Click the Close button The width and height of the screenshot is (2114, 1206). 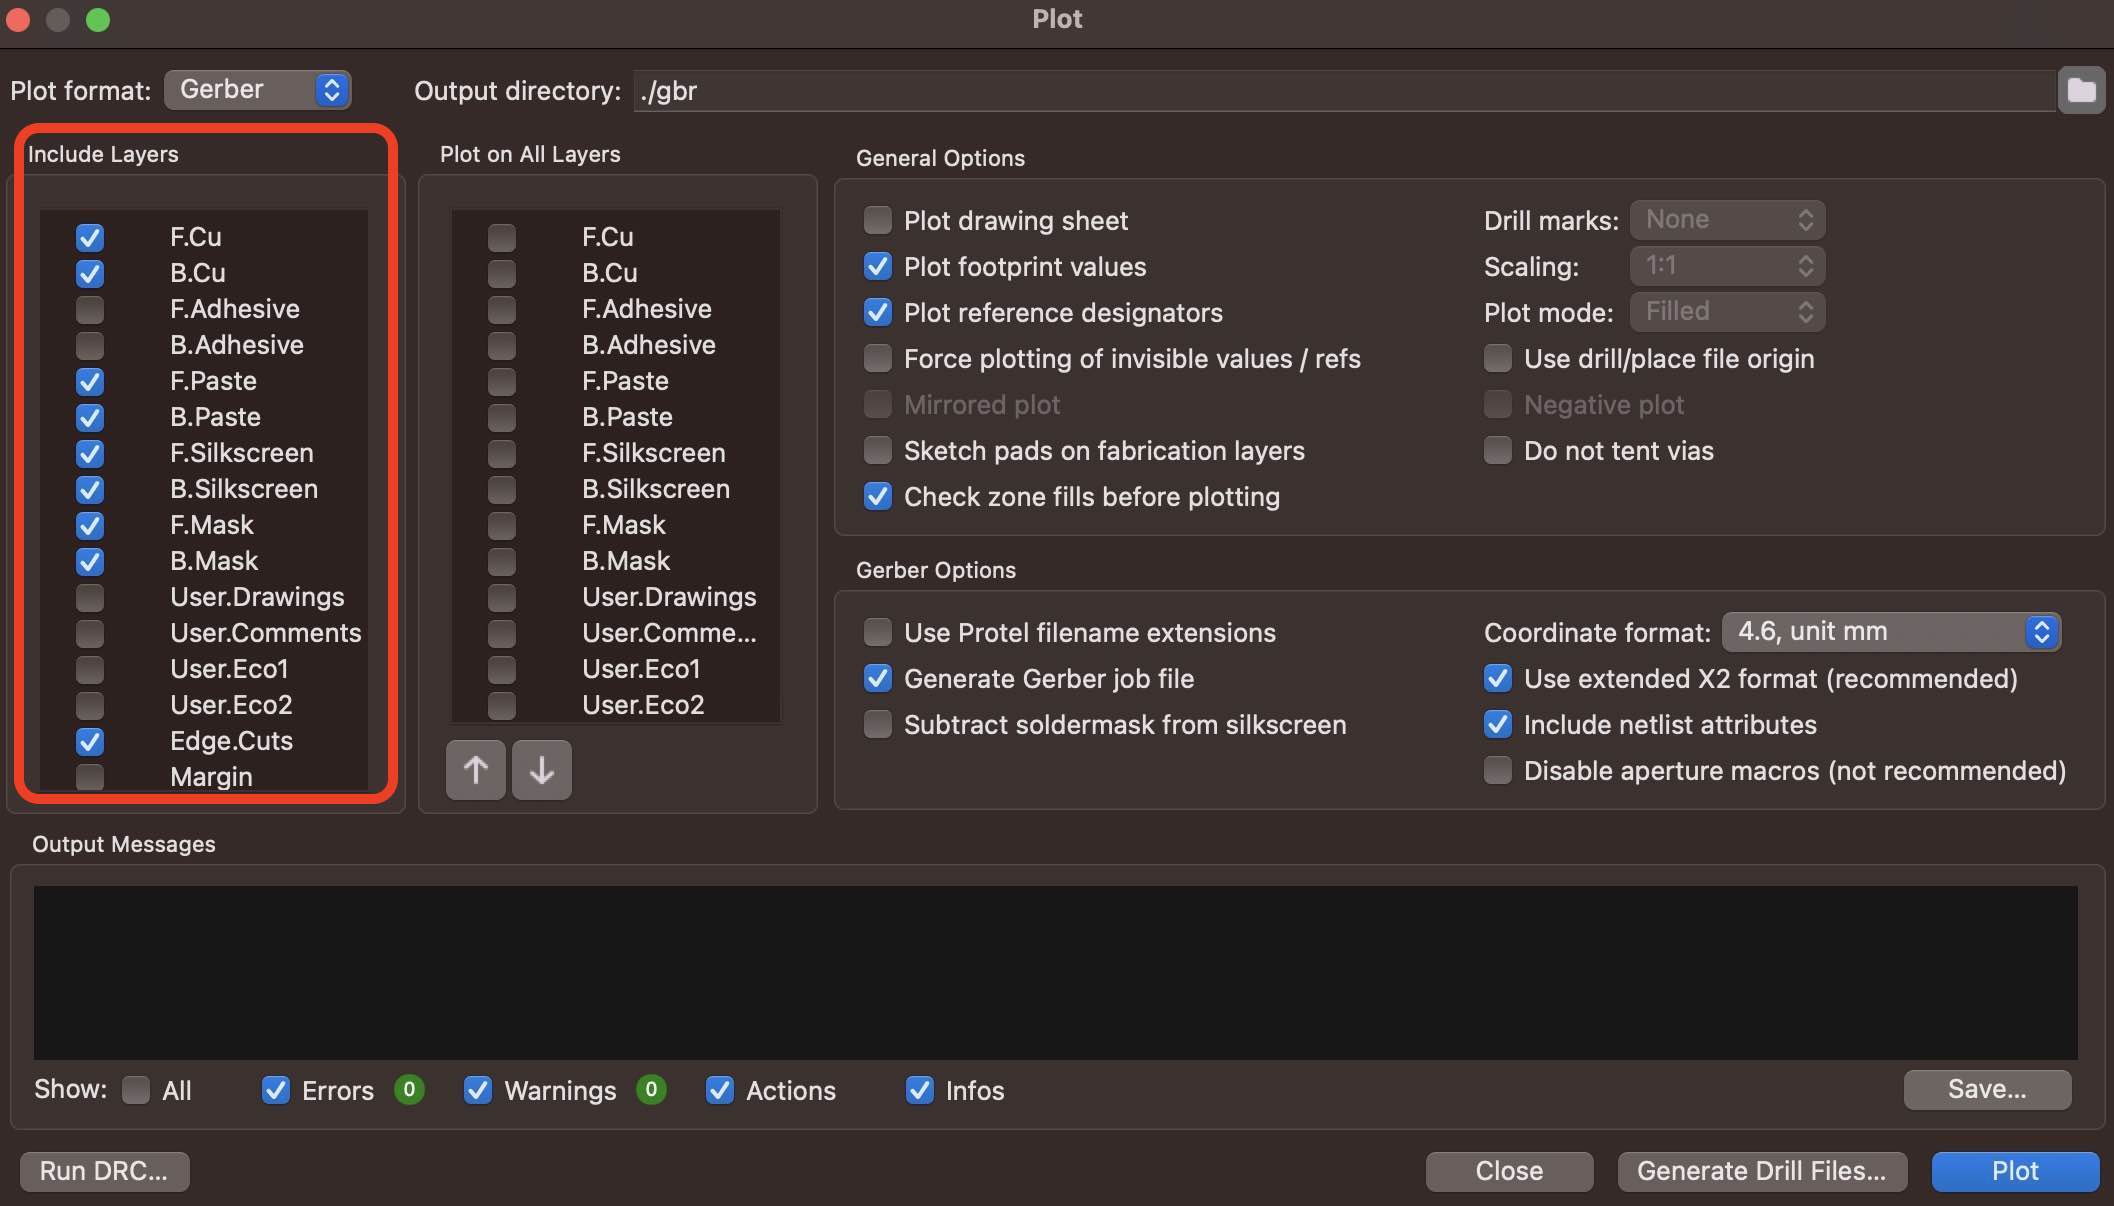[1509, 1171]
